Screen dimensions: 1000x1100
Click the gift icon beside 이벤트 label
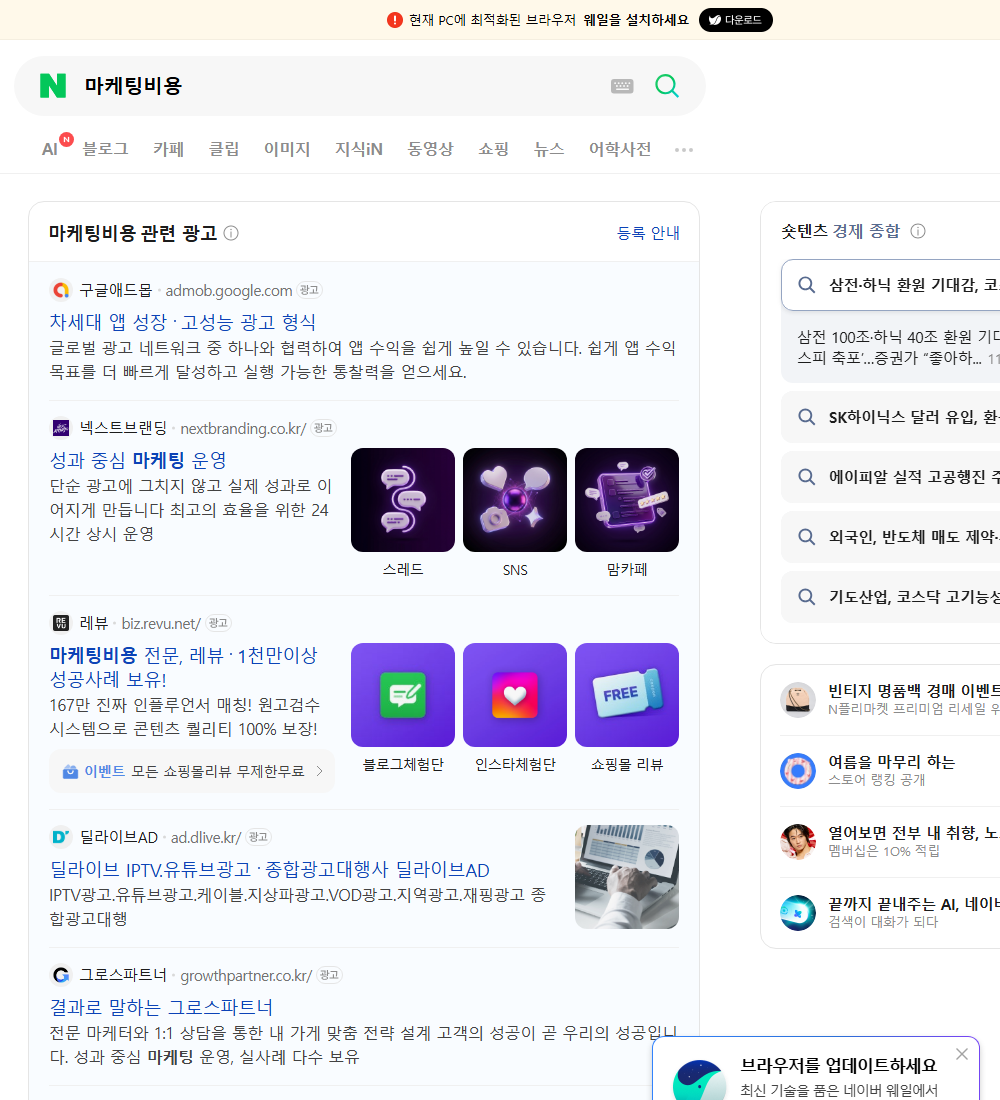(70, 772)
